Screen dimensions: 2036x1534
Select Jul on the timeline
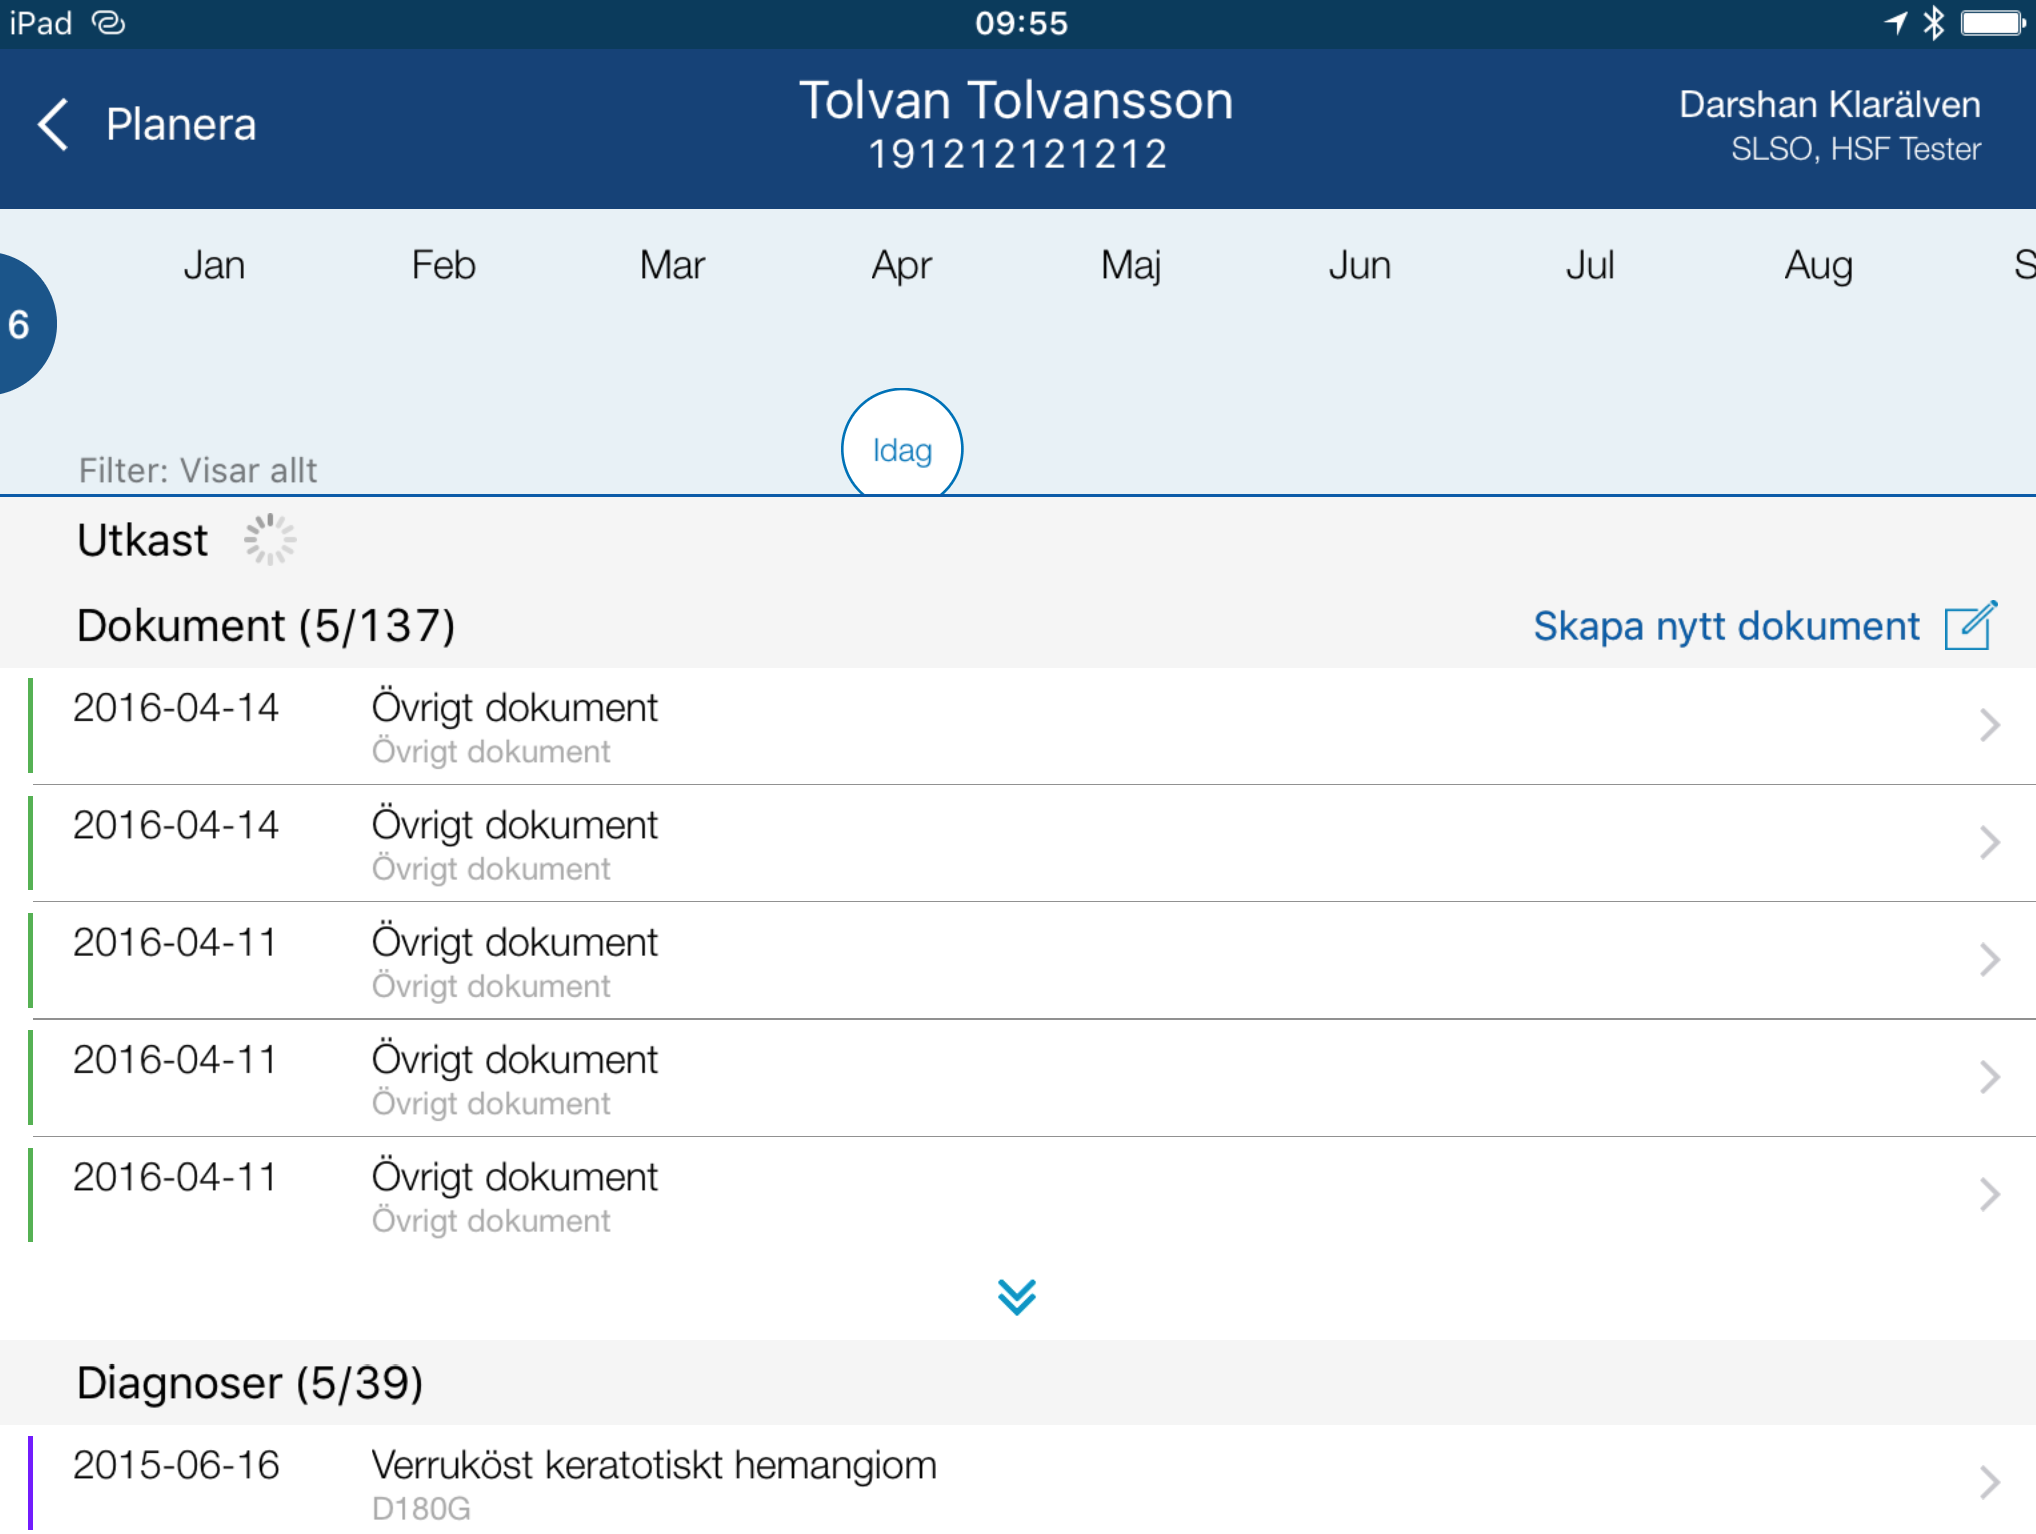(x=1589, y=265)
